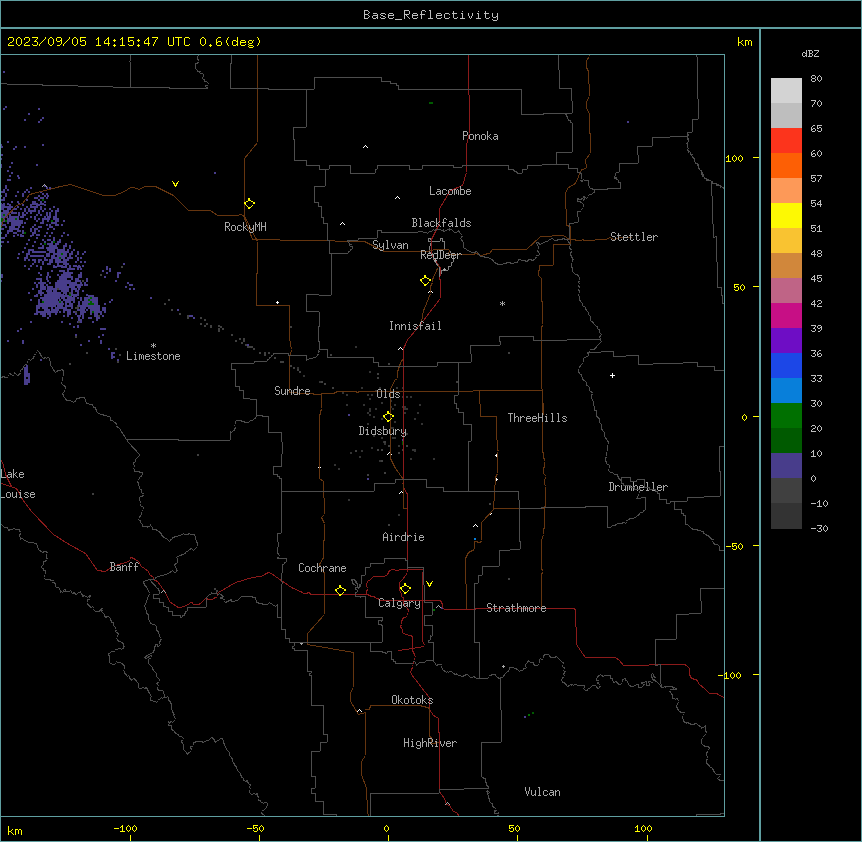Click the Base_Reflectivity title
This screenshot has width=862, height=842.
coord(431,15)
